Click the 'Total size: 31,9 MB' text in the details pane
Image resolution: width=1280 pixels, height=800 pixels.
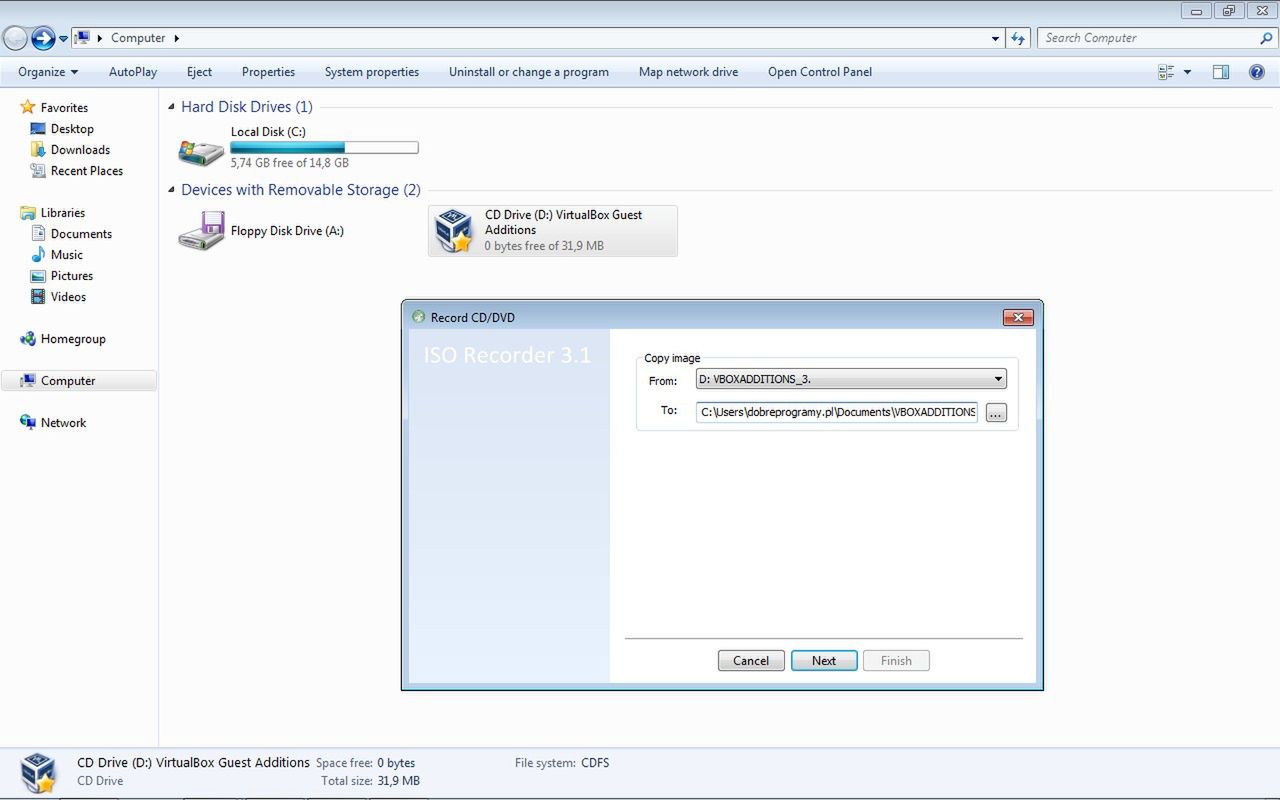click(x=370, y=781)
